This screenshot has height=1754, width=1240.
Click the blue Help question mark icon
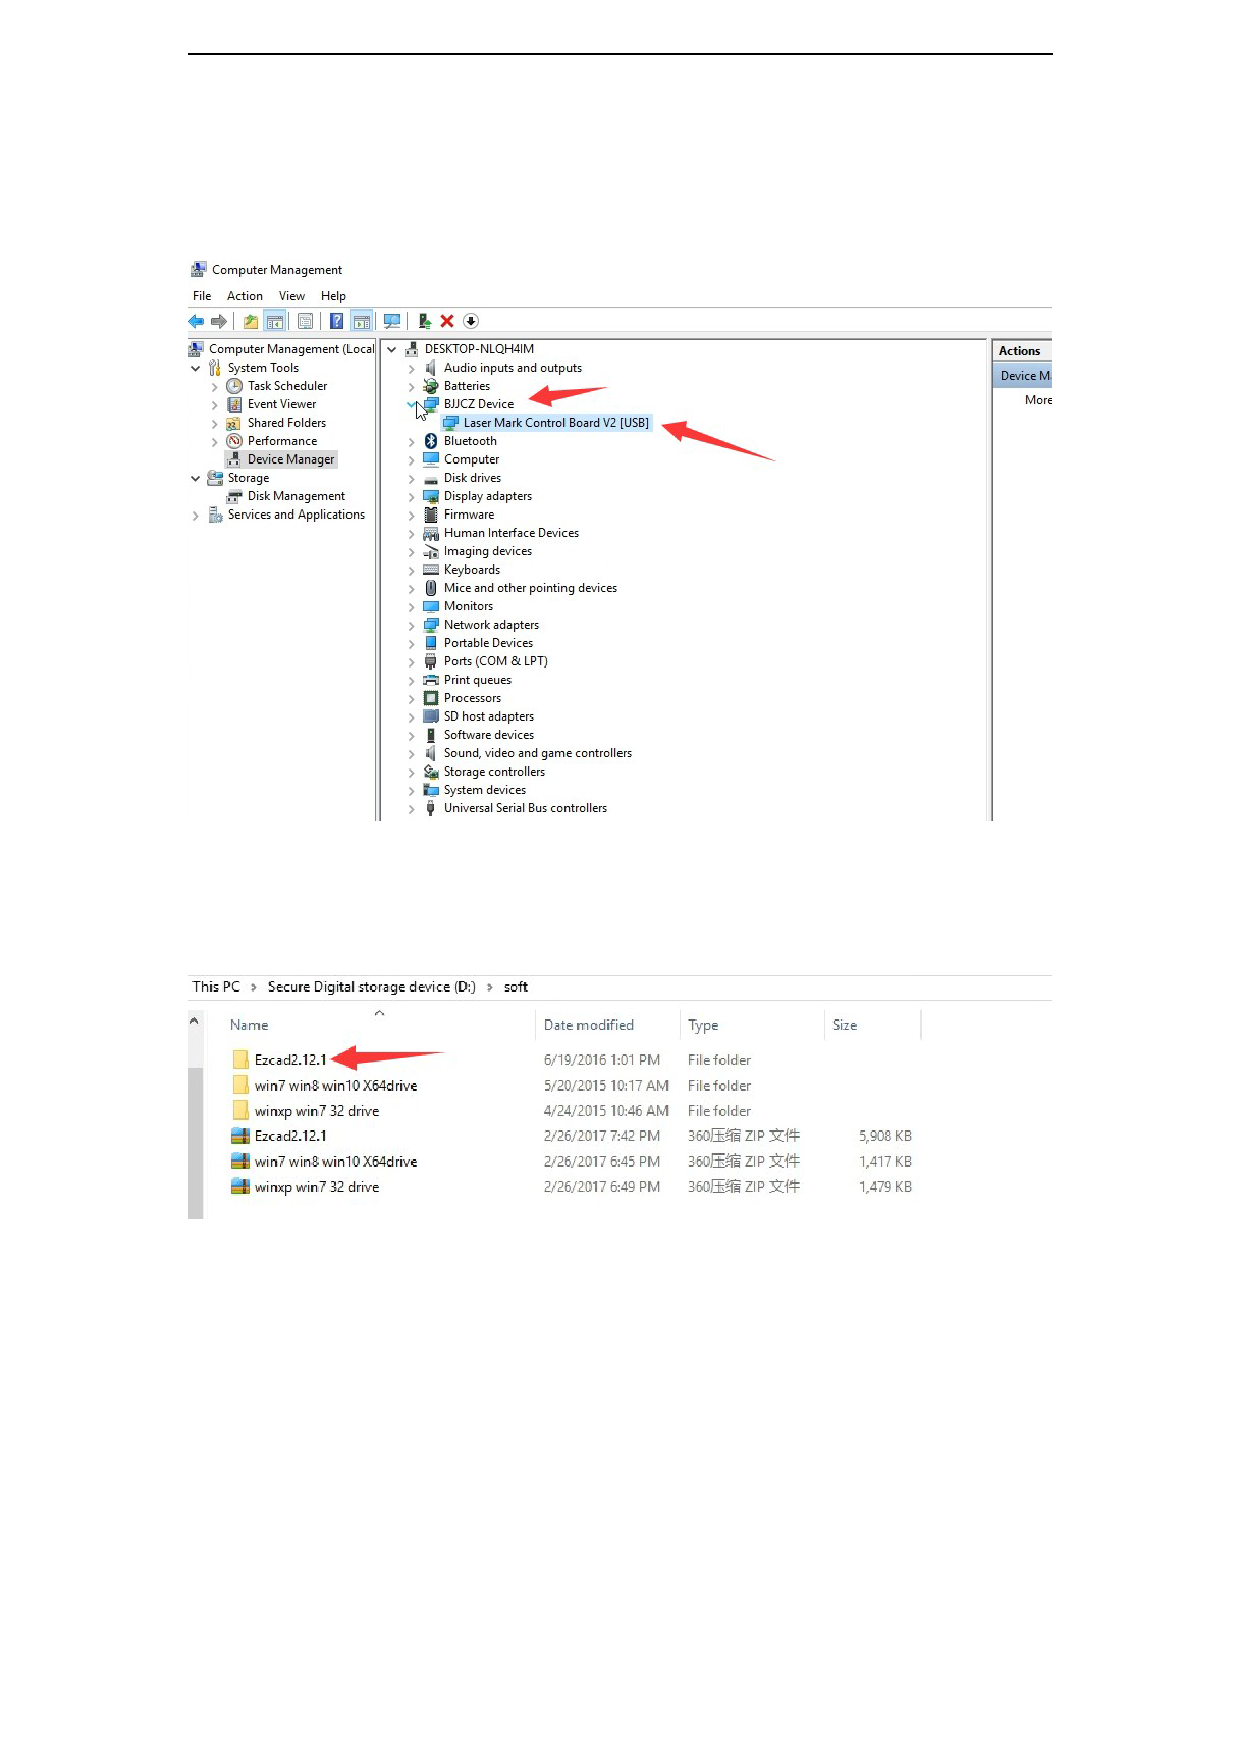pos(337,321)
